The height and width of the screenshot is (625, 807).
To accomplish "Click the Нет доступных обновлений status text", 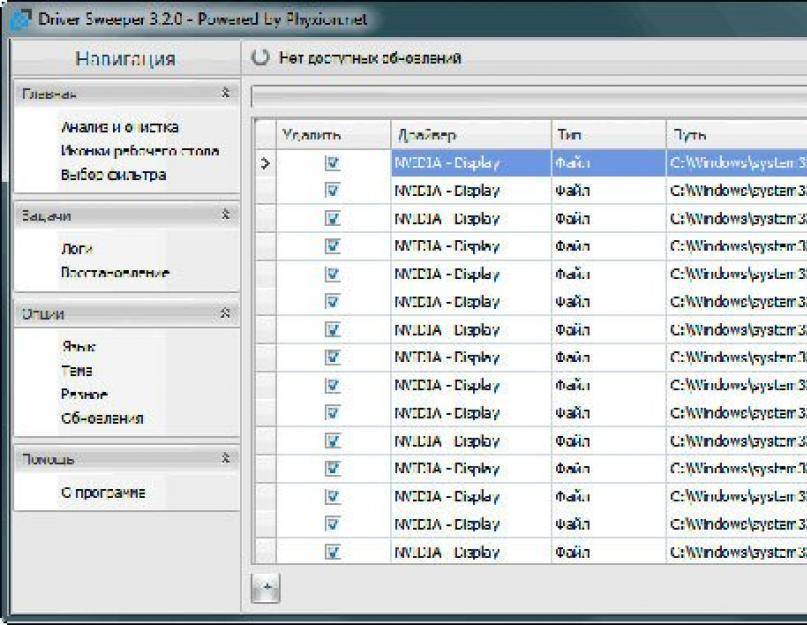I will [x=370, y=58].
